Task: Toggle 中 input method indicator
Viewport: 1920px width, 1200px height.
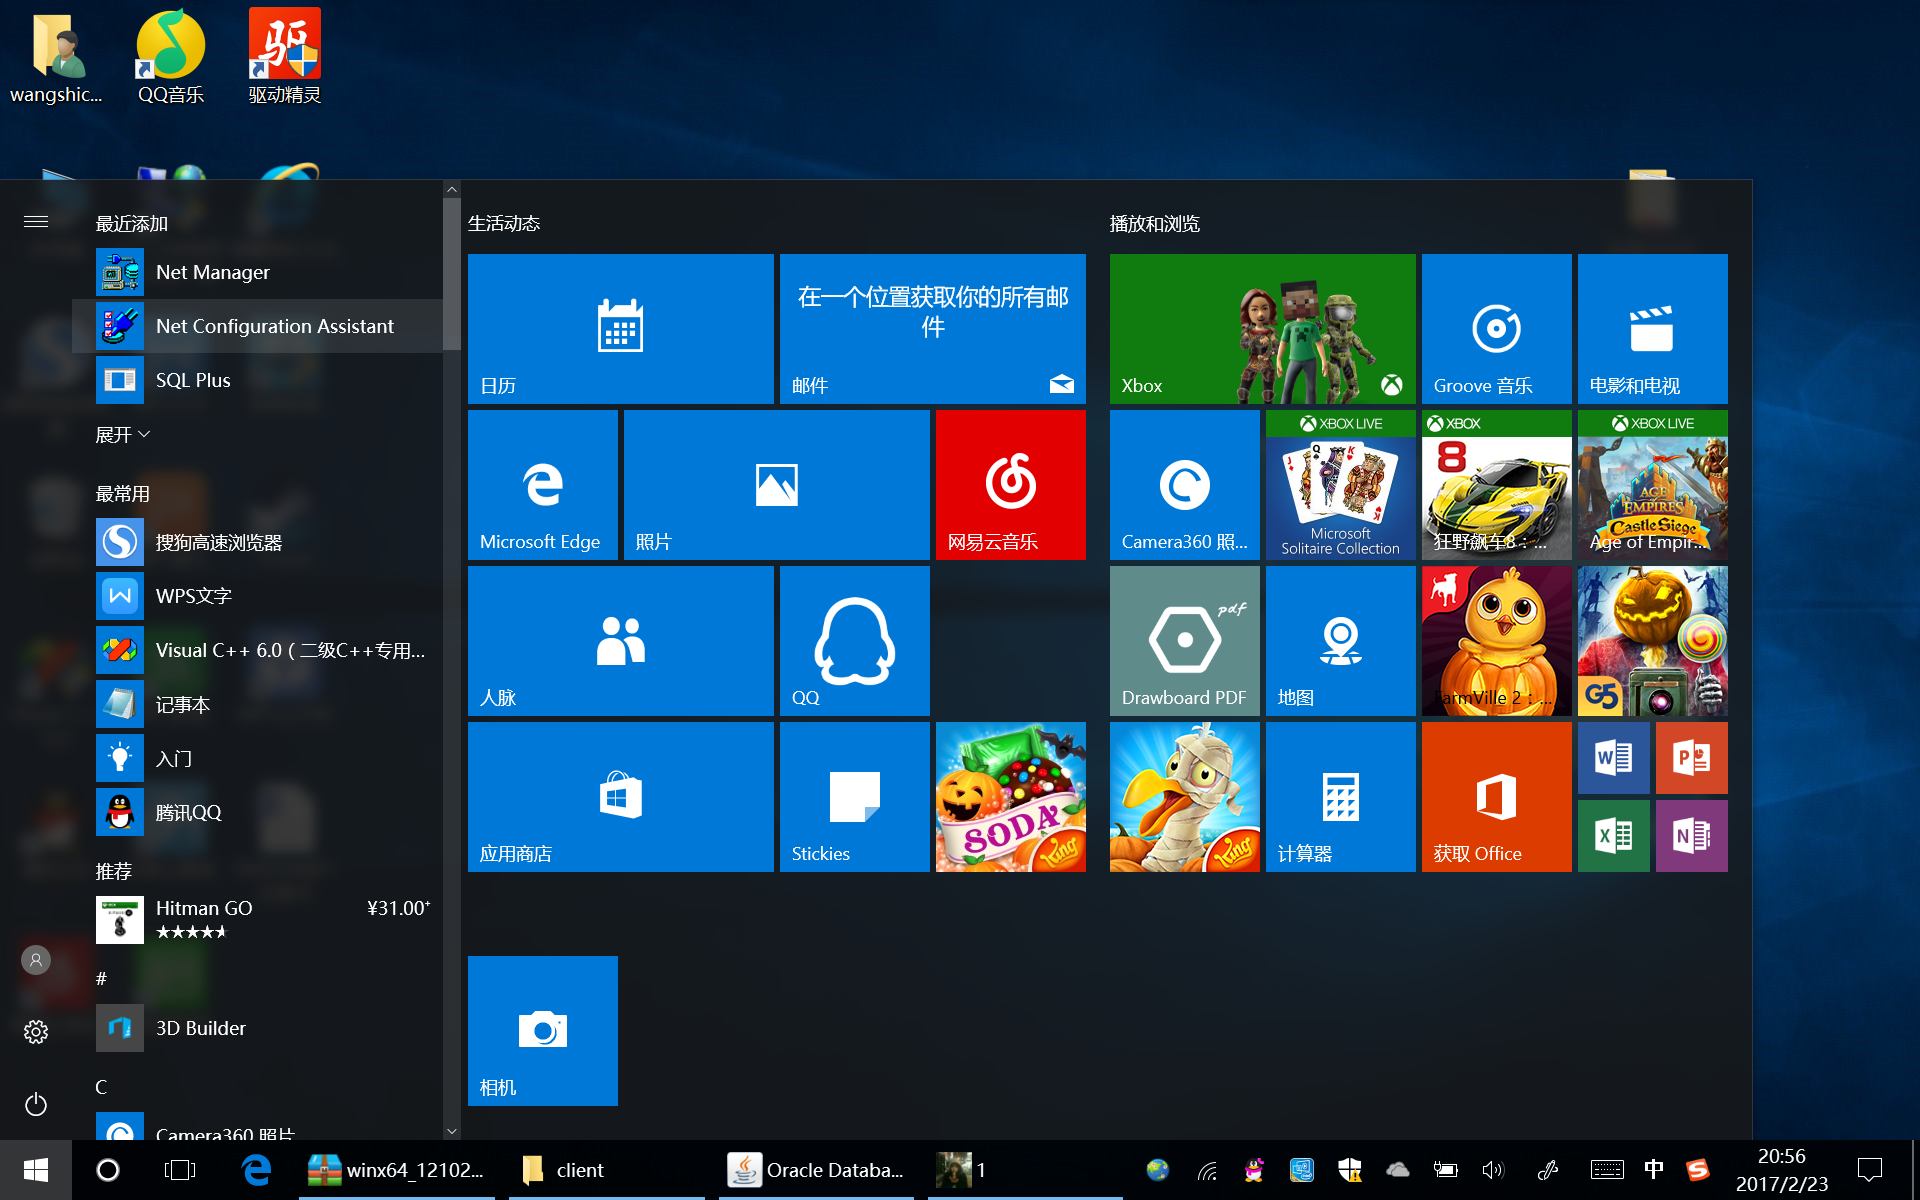Action: 1653,1170
